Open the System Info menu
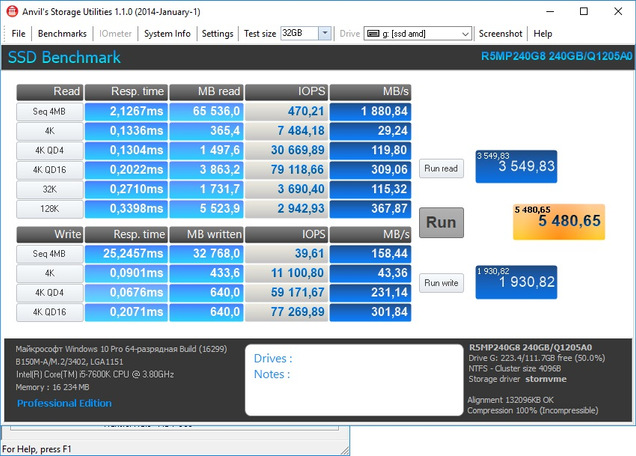 [167, 34]
